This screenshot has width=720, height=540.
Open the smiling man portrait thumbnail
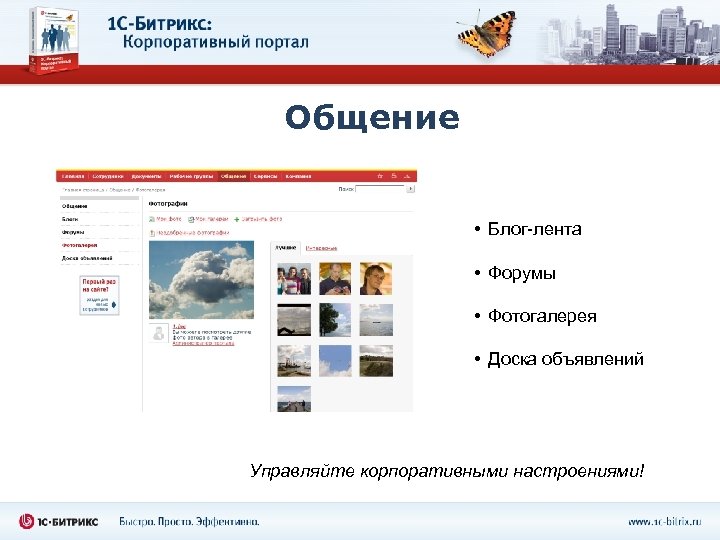pos(376,279)
